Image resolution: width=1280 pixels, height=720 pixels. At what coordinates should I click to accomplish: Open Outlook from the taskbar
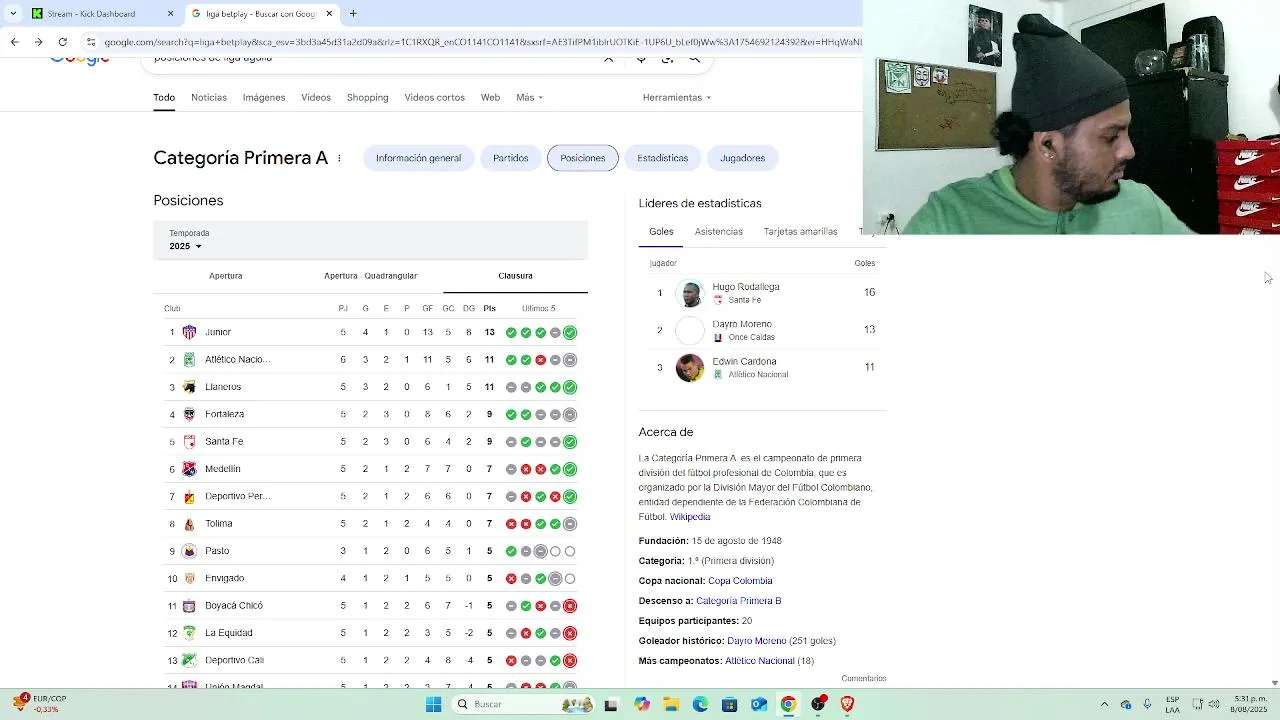[x=759, y=704]
